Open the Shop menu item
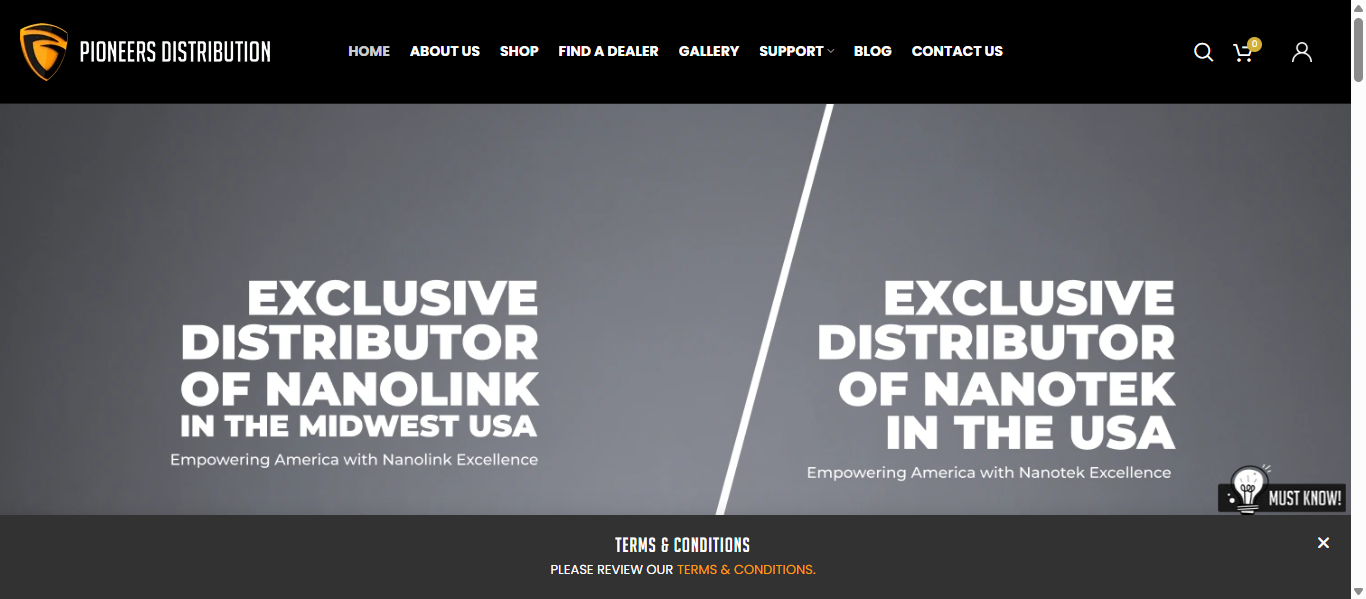 click(x=519, y=51)
